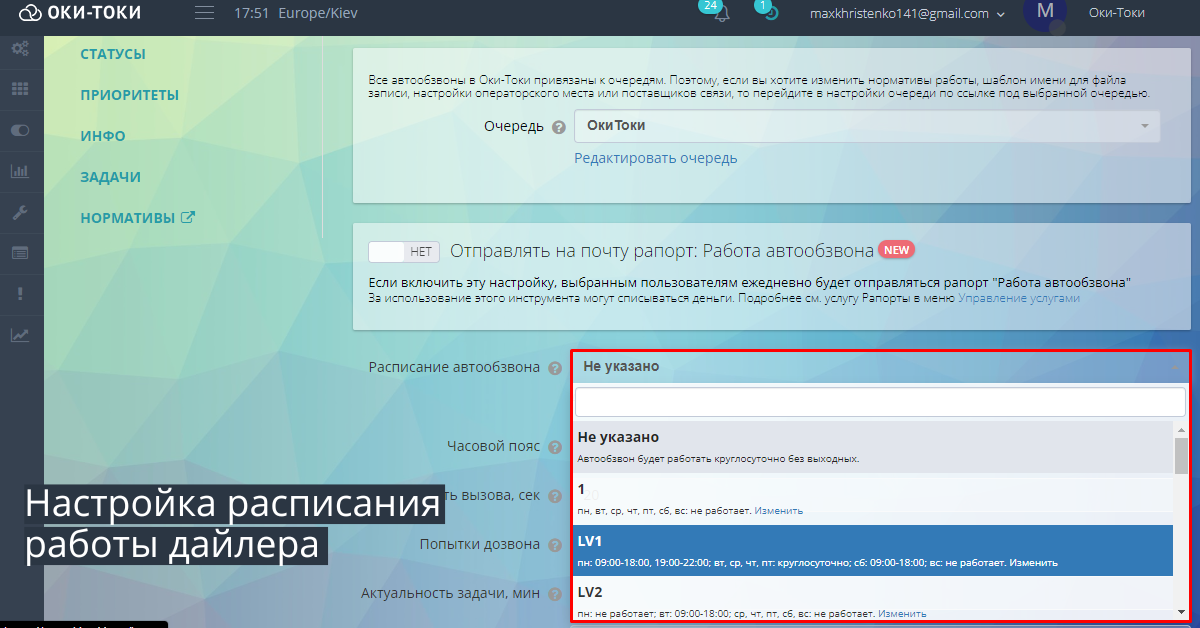Select the LV1 schedule option

click(872, 550)
